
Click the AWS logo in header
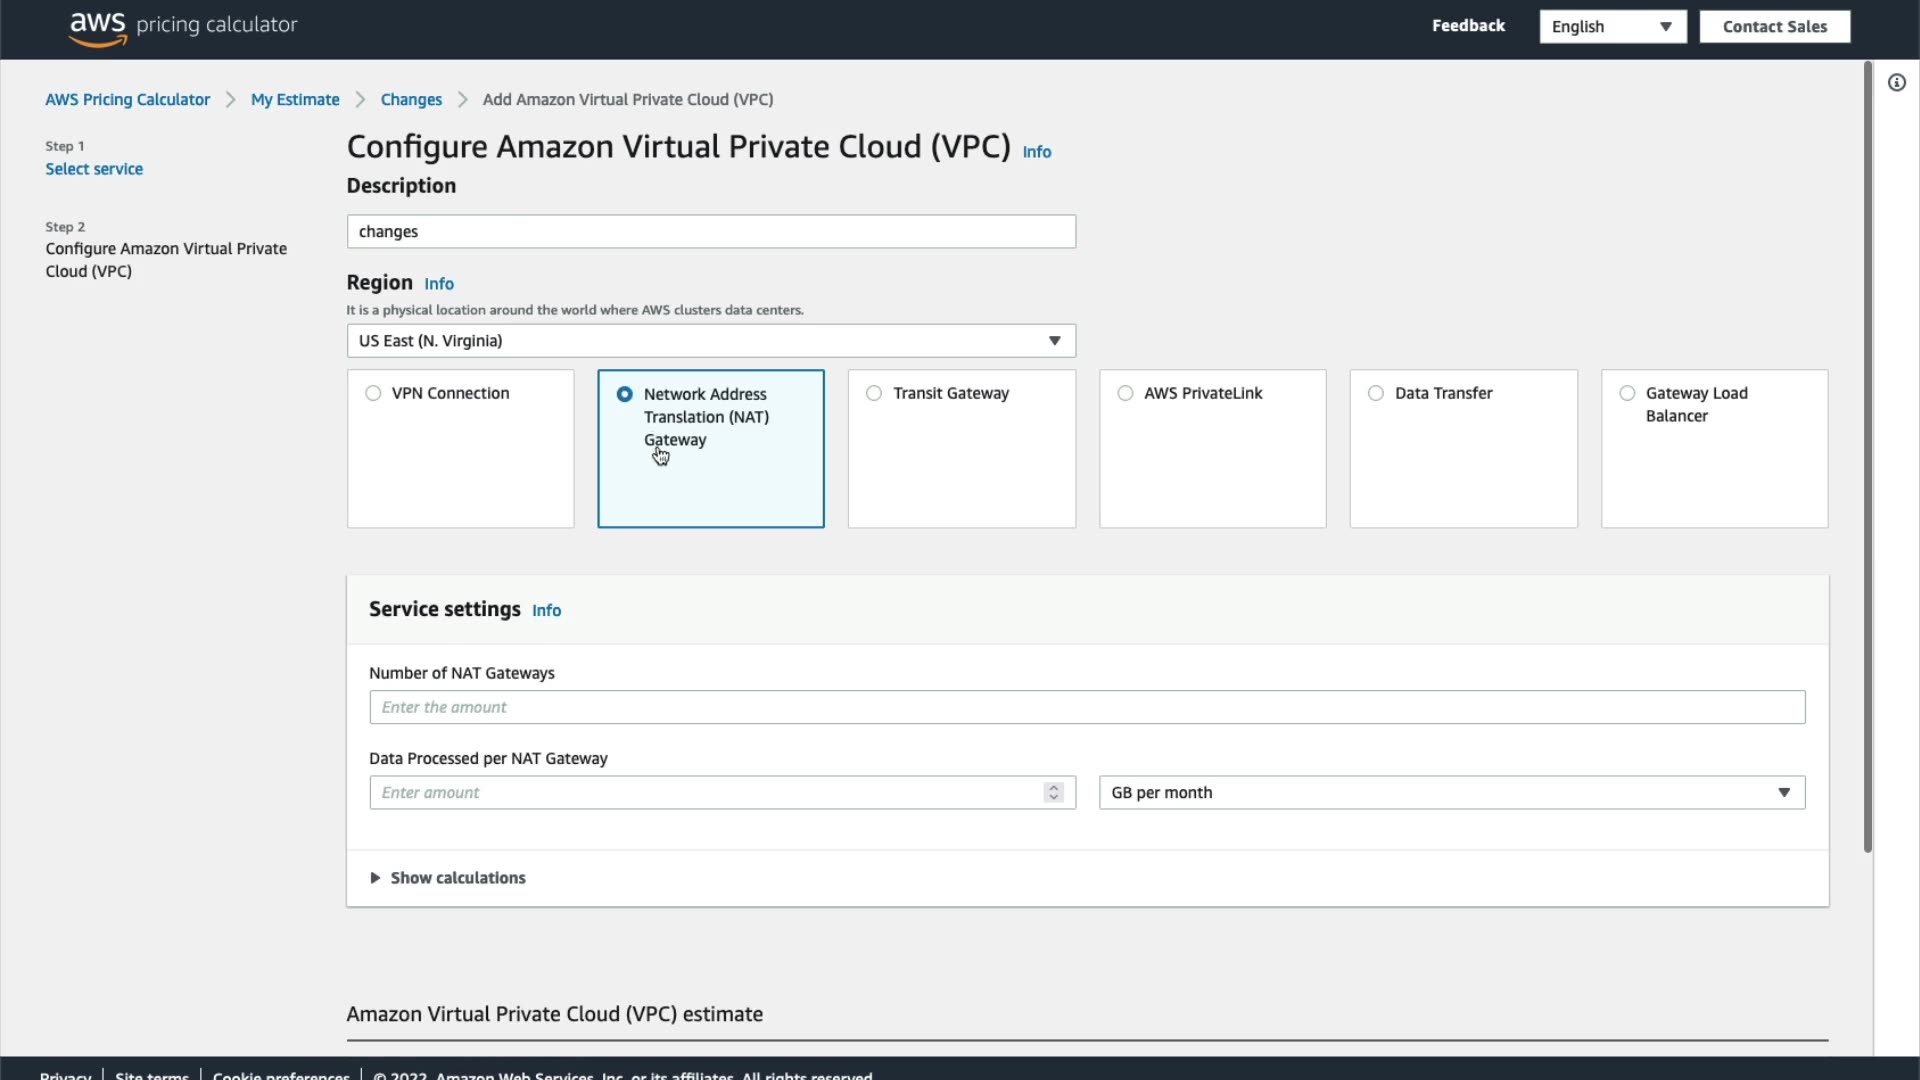(x=98, y=27)
